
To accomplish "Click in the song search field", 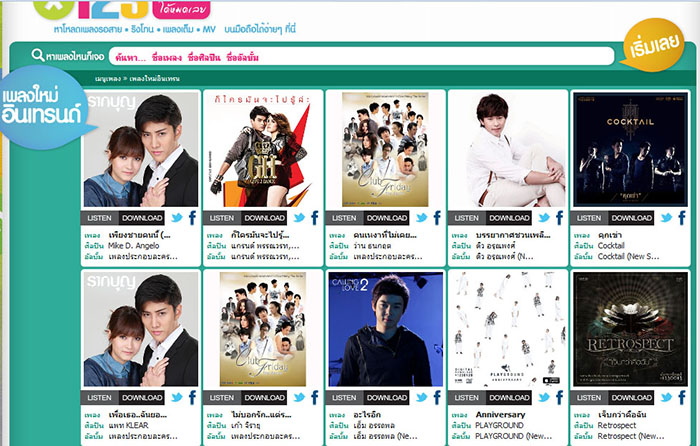I will point(362,57).
